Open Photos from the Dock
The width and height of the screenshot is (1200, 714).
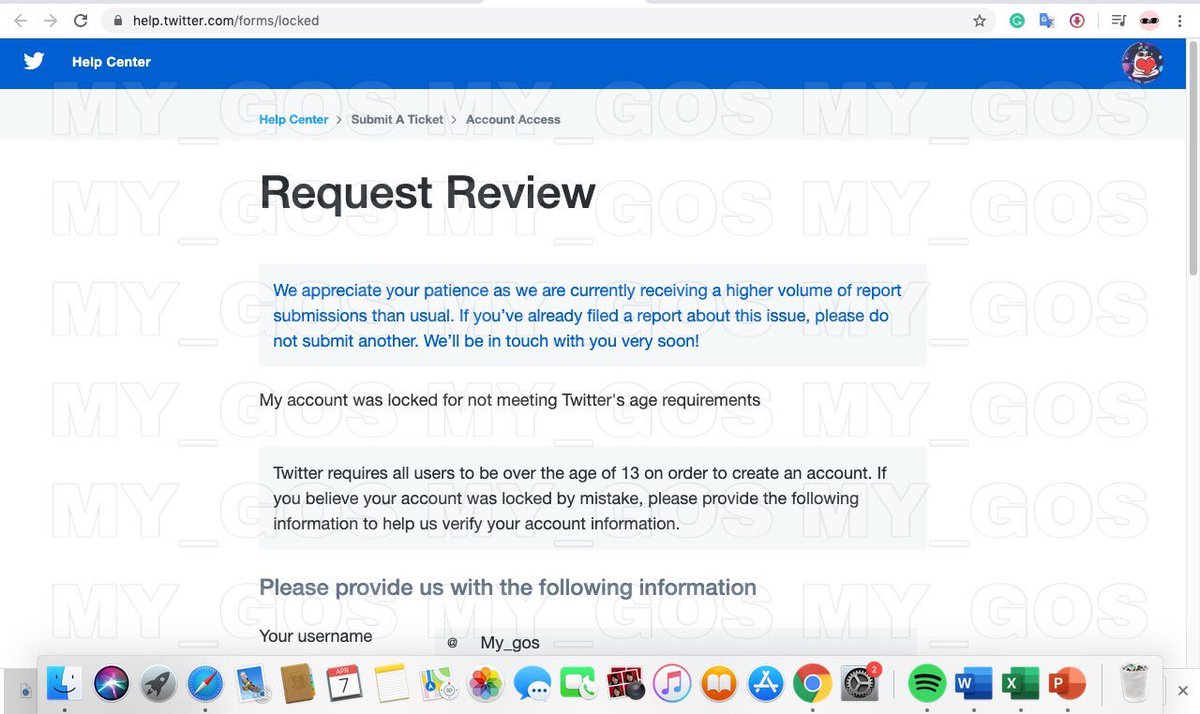[485, 684]
